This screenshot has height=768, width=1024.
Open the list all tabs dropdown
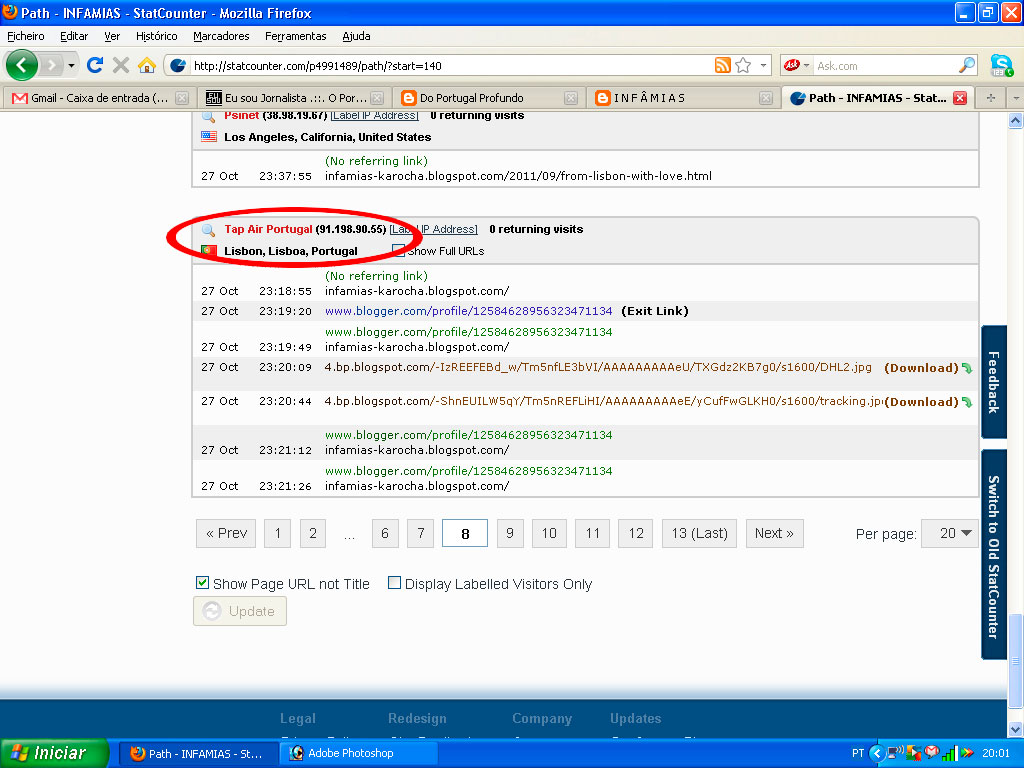[1016, 98]
